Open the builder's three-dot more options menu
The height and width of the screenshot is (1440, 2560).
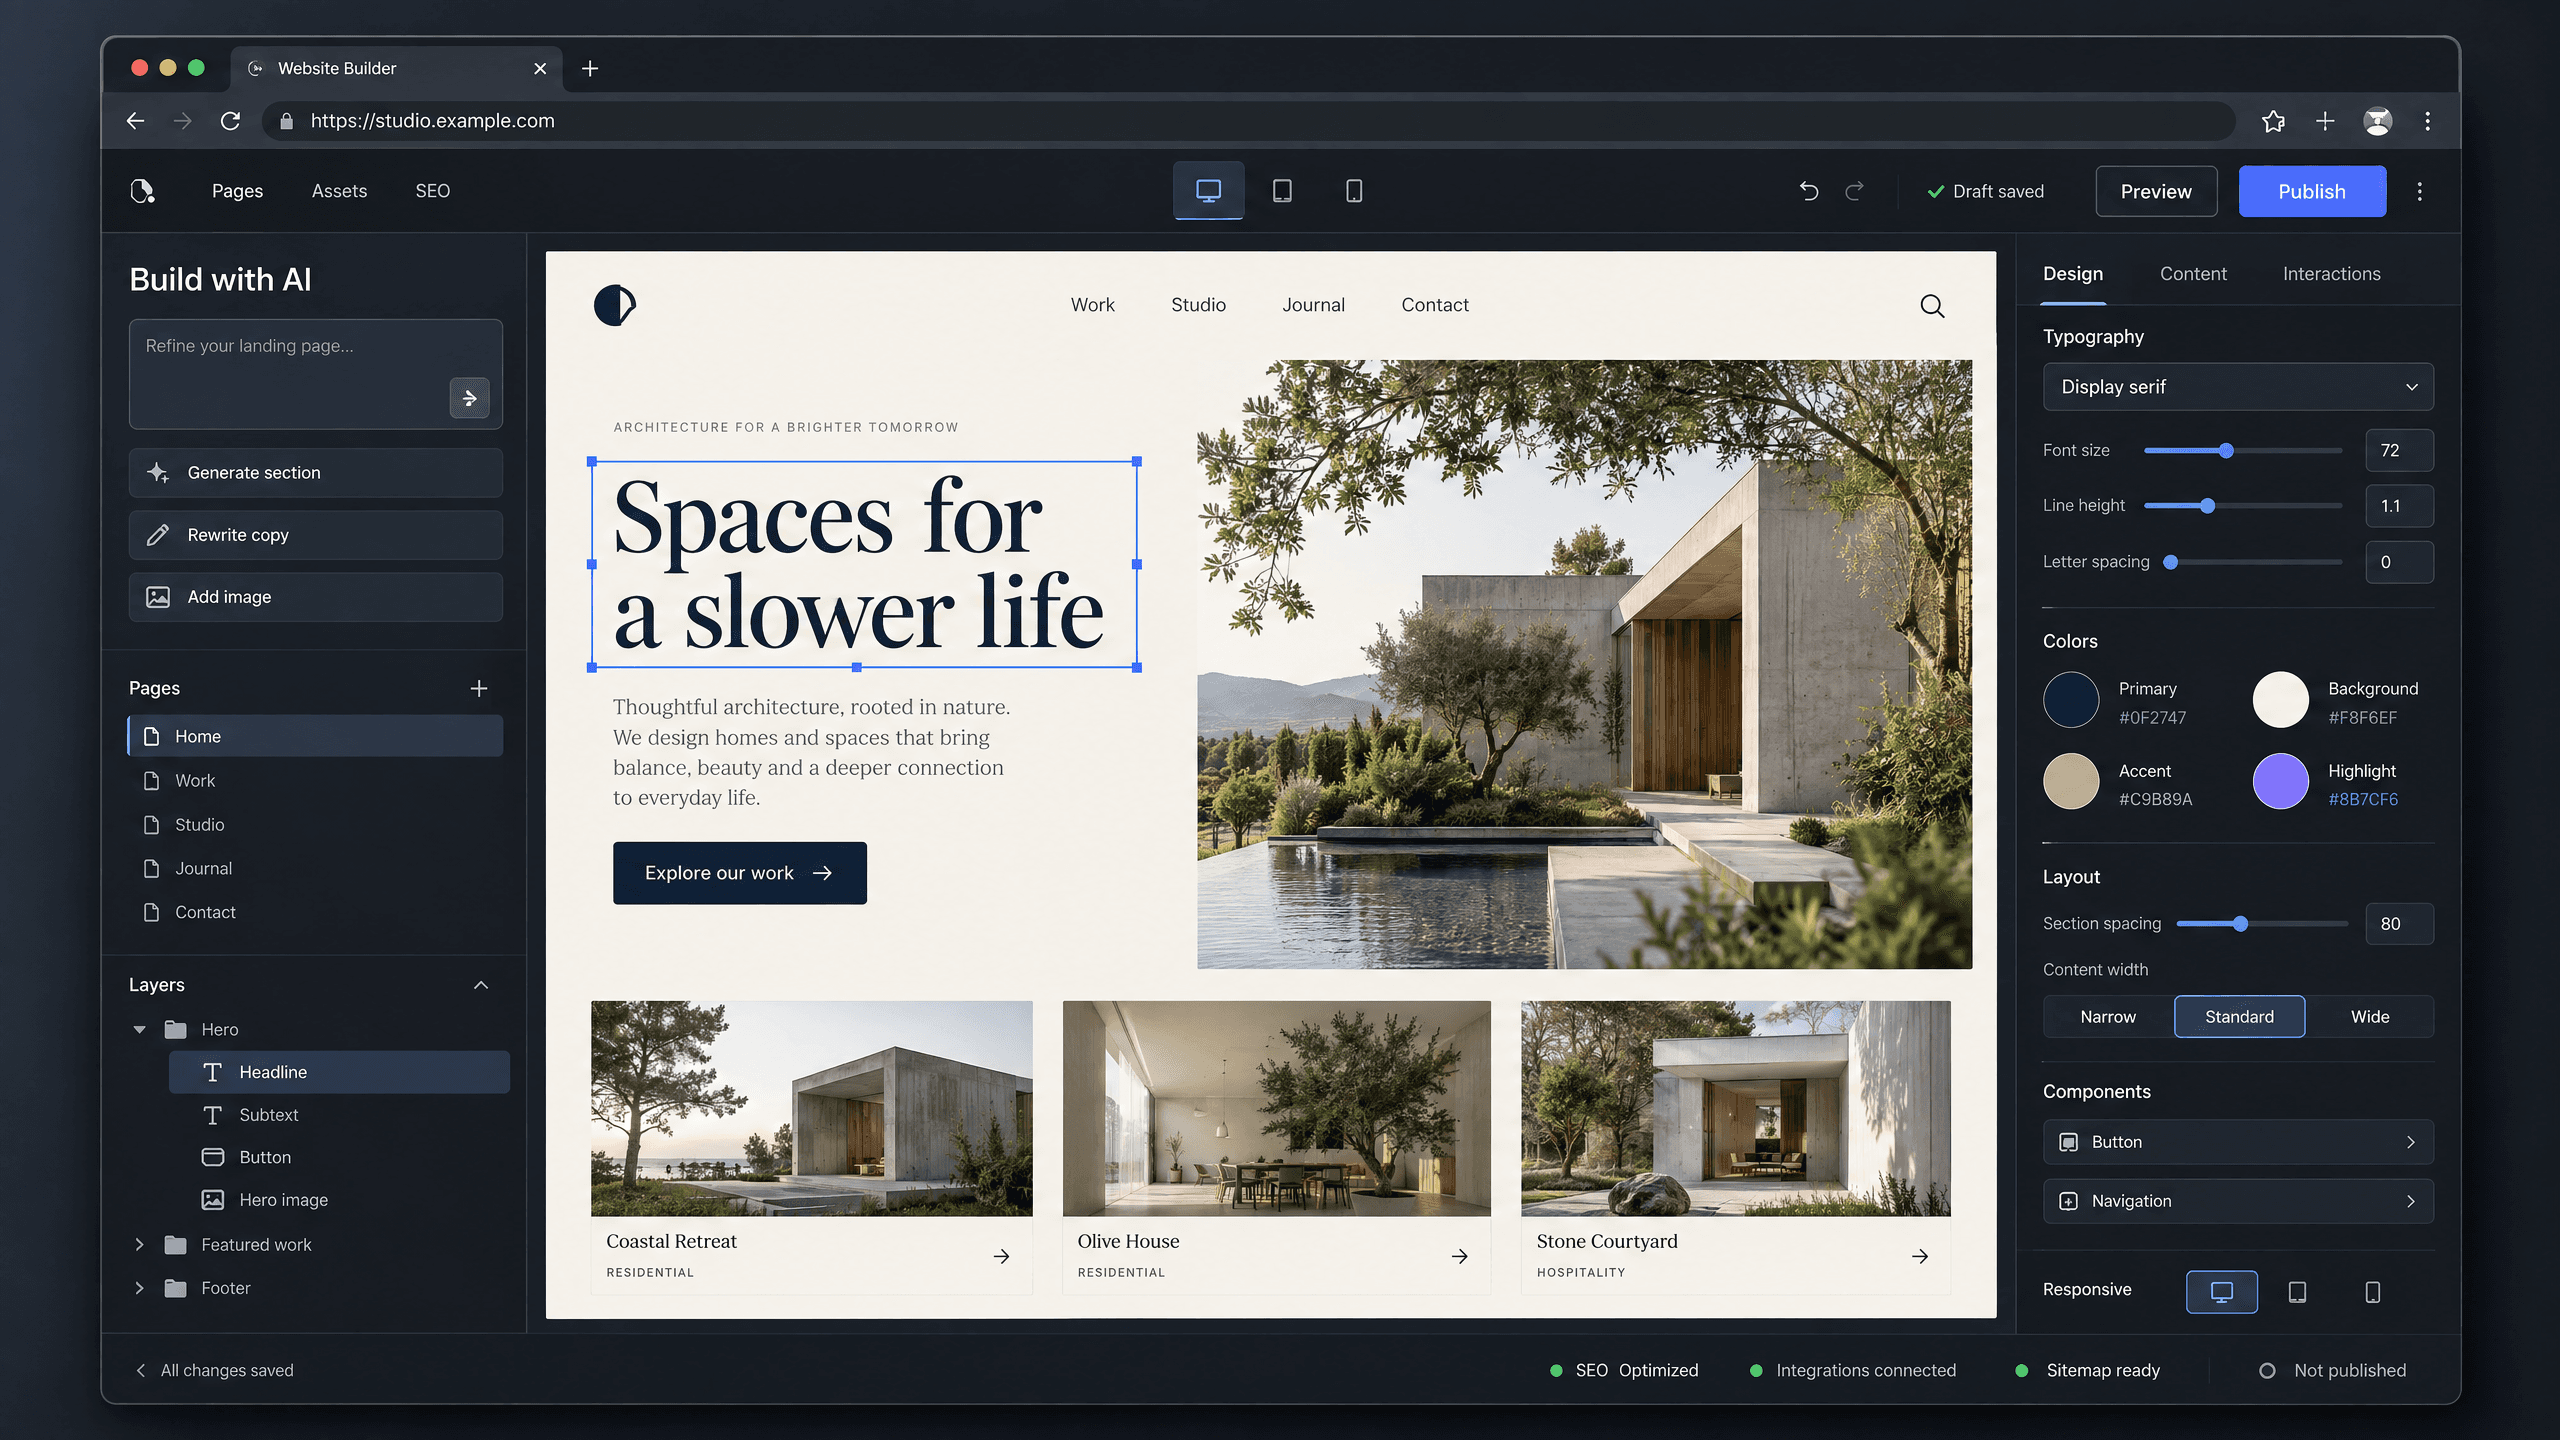click(2420, 191)
